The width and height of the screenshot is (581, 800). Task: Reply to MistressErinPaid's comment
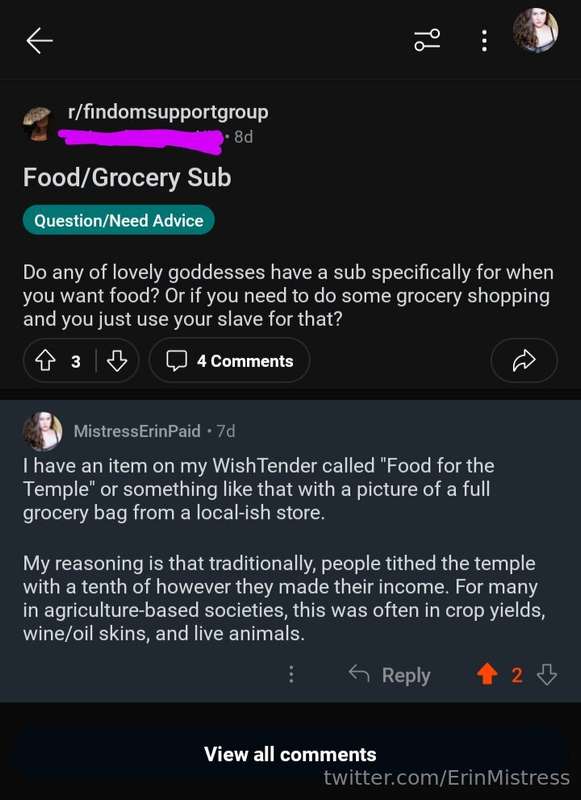pyautogui.click(x=390, y=674)
